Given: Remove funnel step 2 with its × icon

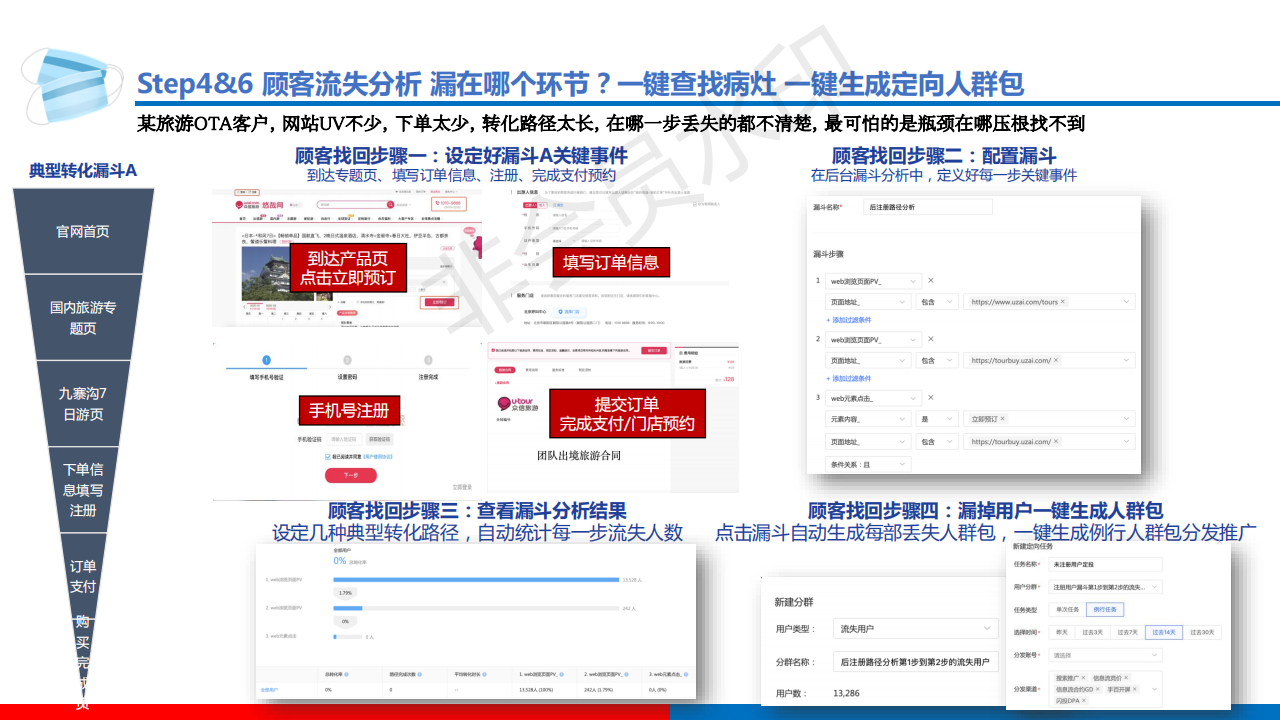Looking at the screenshot, I should point(930,339).
